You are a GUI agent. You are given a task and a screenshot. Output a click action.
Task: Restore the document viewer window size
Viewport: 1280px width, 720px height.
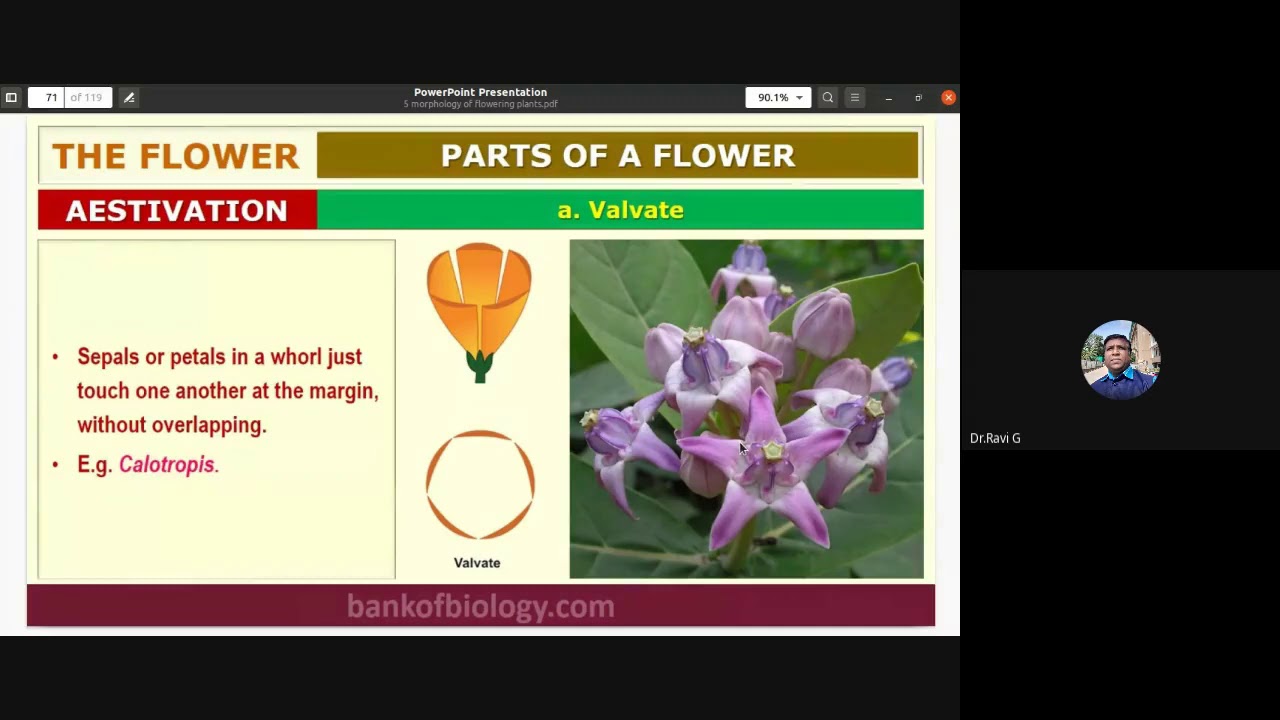pyautogui.click(x=918, y=97)
